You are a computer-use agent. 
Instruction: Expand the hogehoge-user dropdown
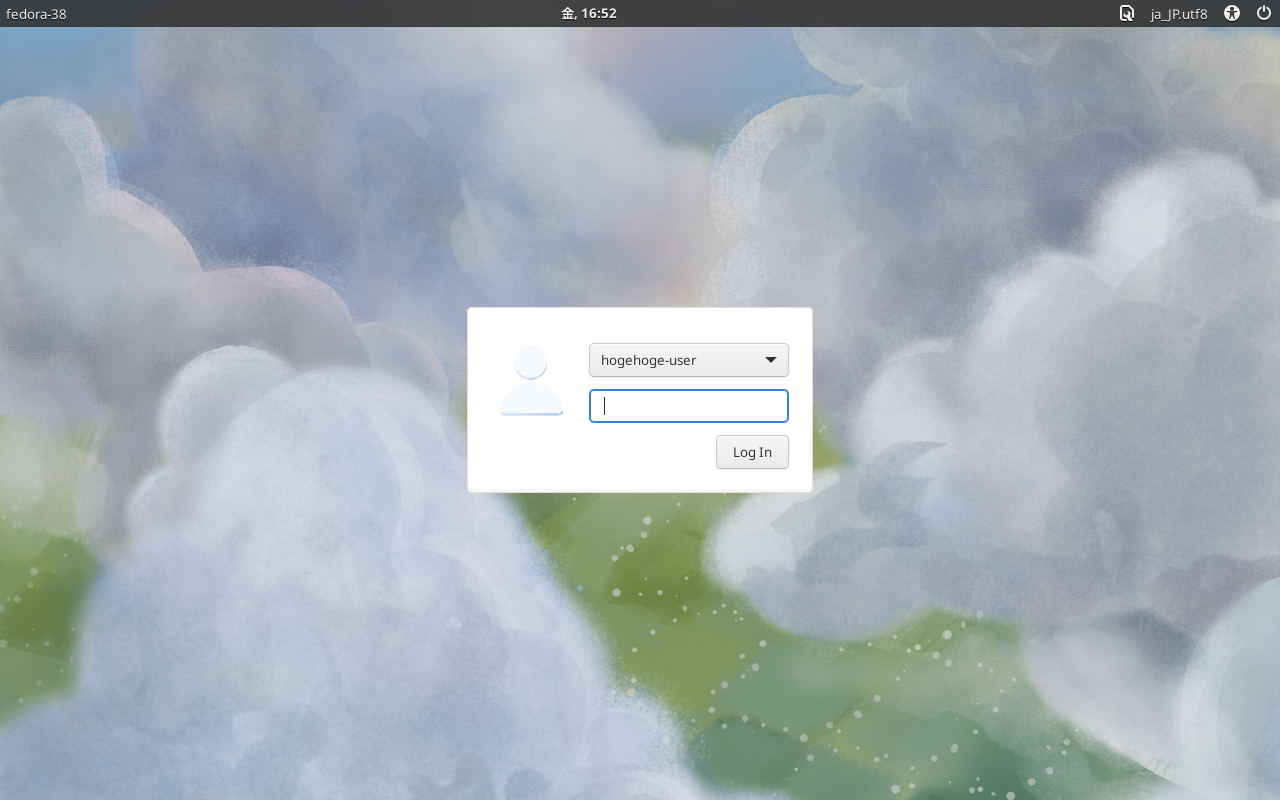tap(689, 360)
